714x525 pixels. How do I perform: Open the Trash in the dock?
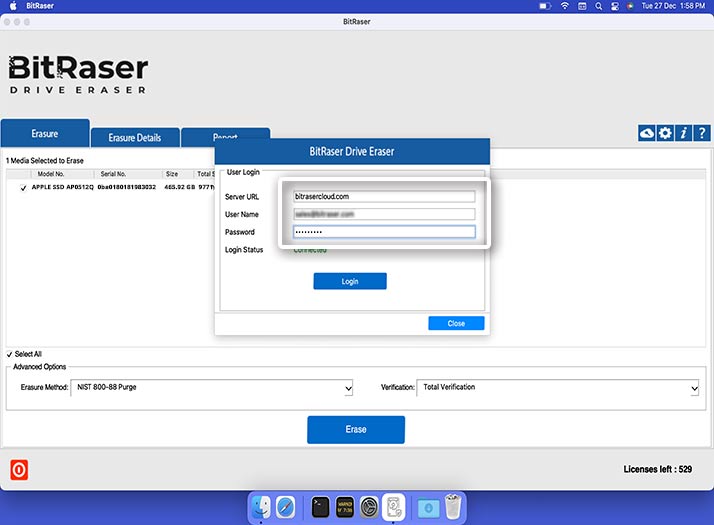tap(453, 507)
